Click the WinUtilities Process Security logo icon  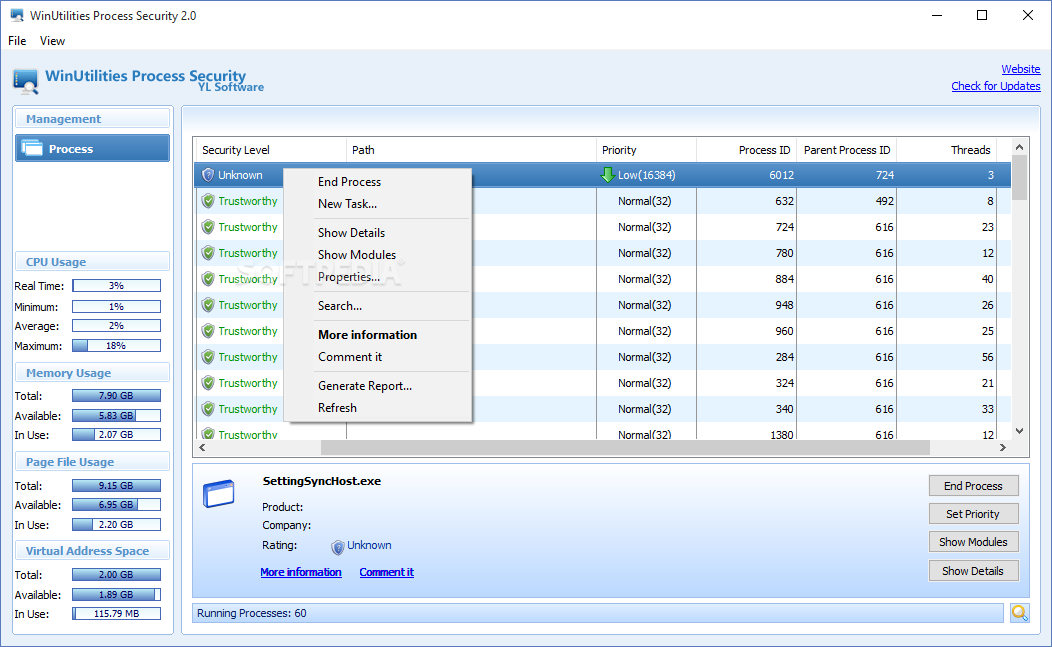pyautogui.click(x=25, y=81)
